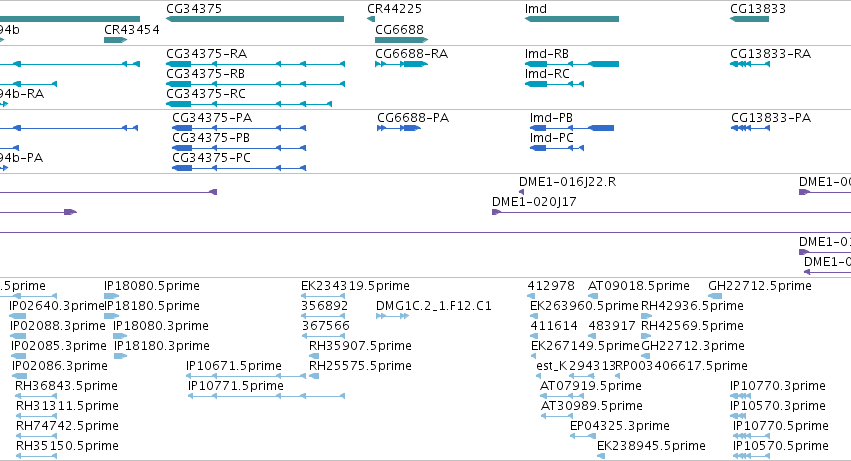This screenshot has width=851, height=461.
Task: Click the CR43454 gene label
Action: [132, 29]
